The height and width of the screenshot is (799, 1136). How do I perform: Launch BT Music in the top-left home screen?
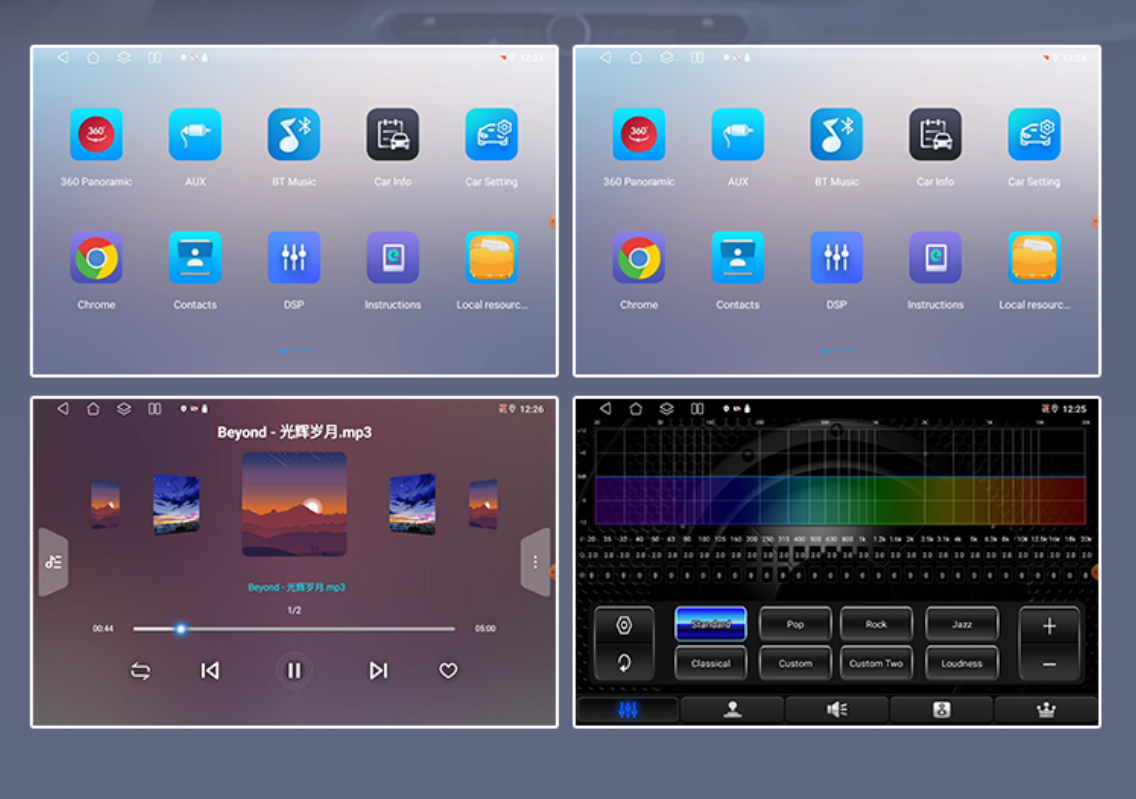point(294,135)
